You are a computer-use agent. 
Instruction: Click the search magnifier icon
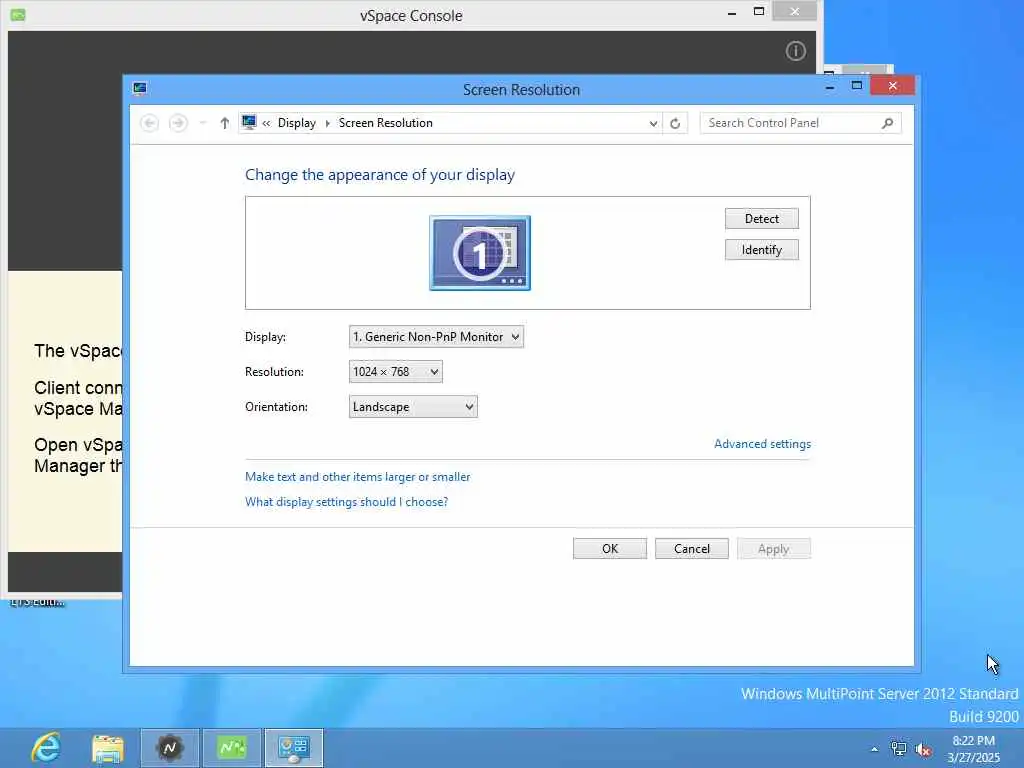(887, 123)
